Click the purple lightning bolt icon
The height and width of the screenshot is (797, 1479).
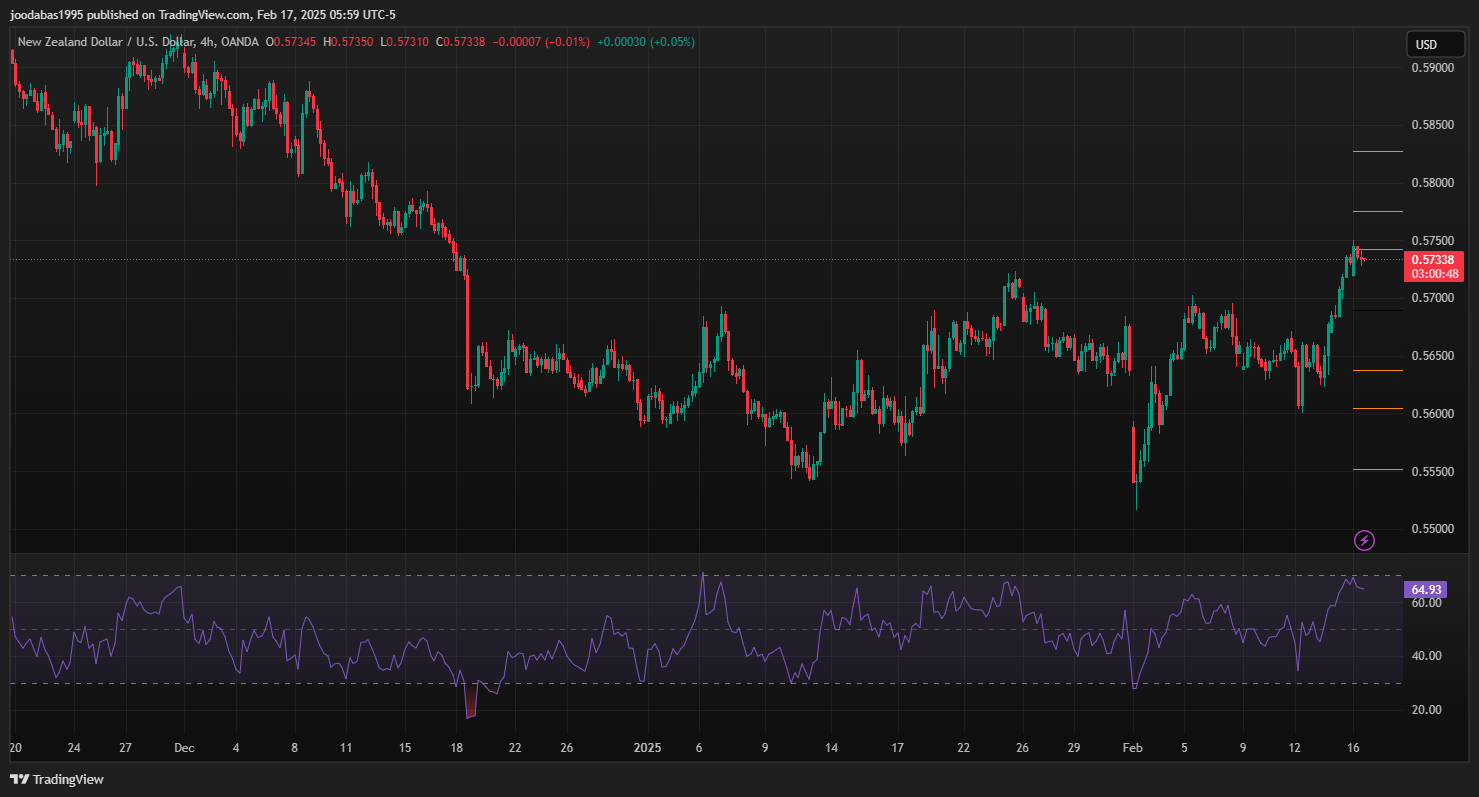pyautogui.click(x=1364, y=541)
